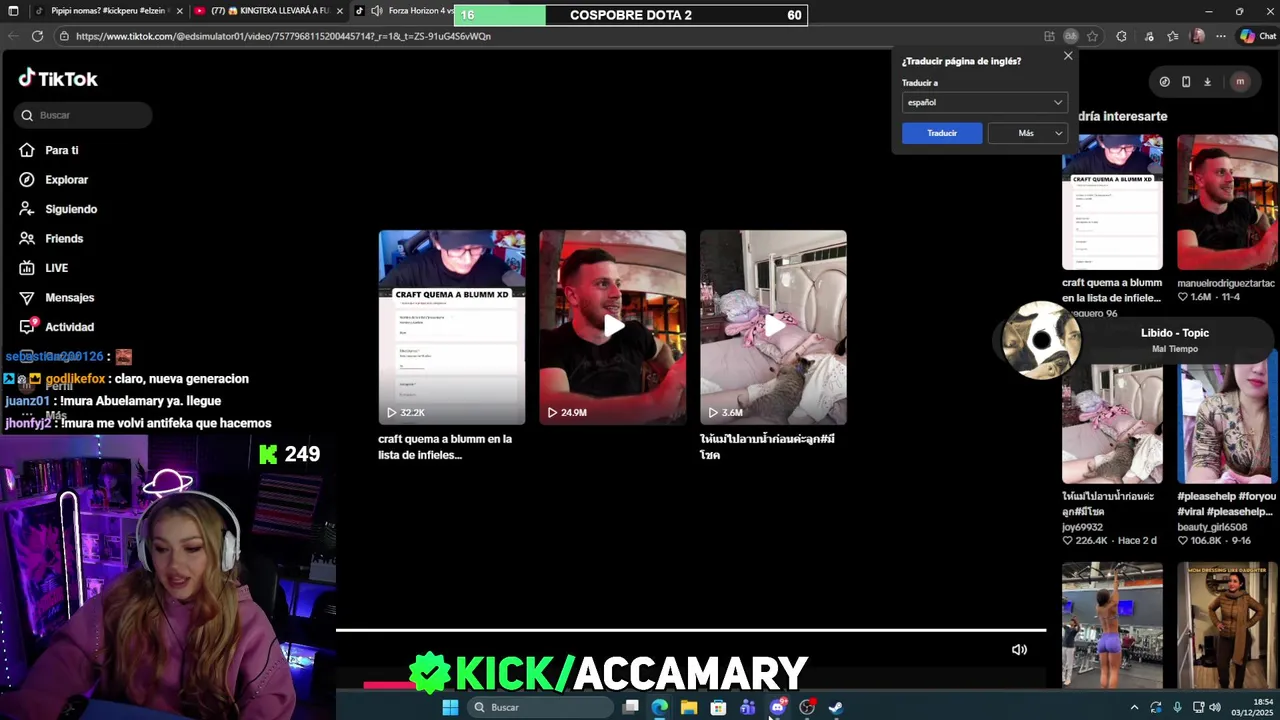Add page to favorites star icon
This screenshot has height=720, width=1280.
(x=1092, y=36)
